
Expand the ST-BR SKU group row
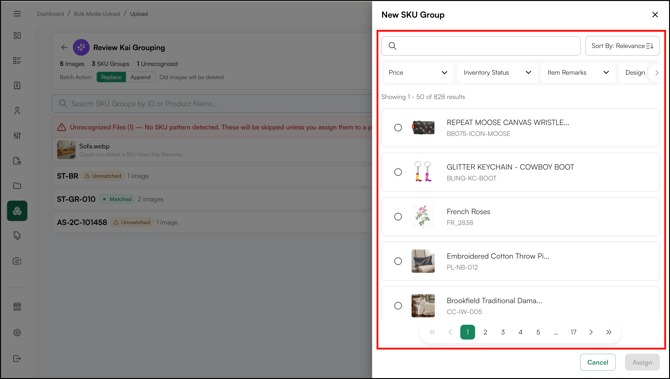(x=212, y=176)
